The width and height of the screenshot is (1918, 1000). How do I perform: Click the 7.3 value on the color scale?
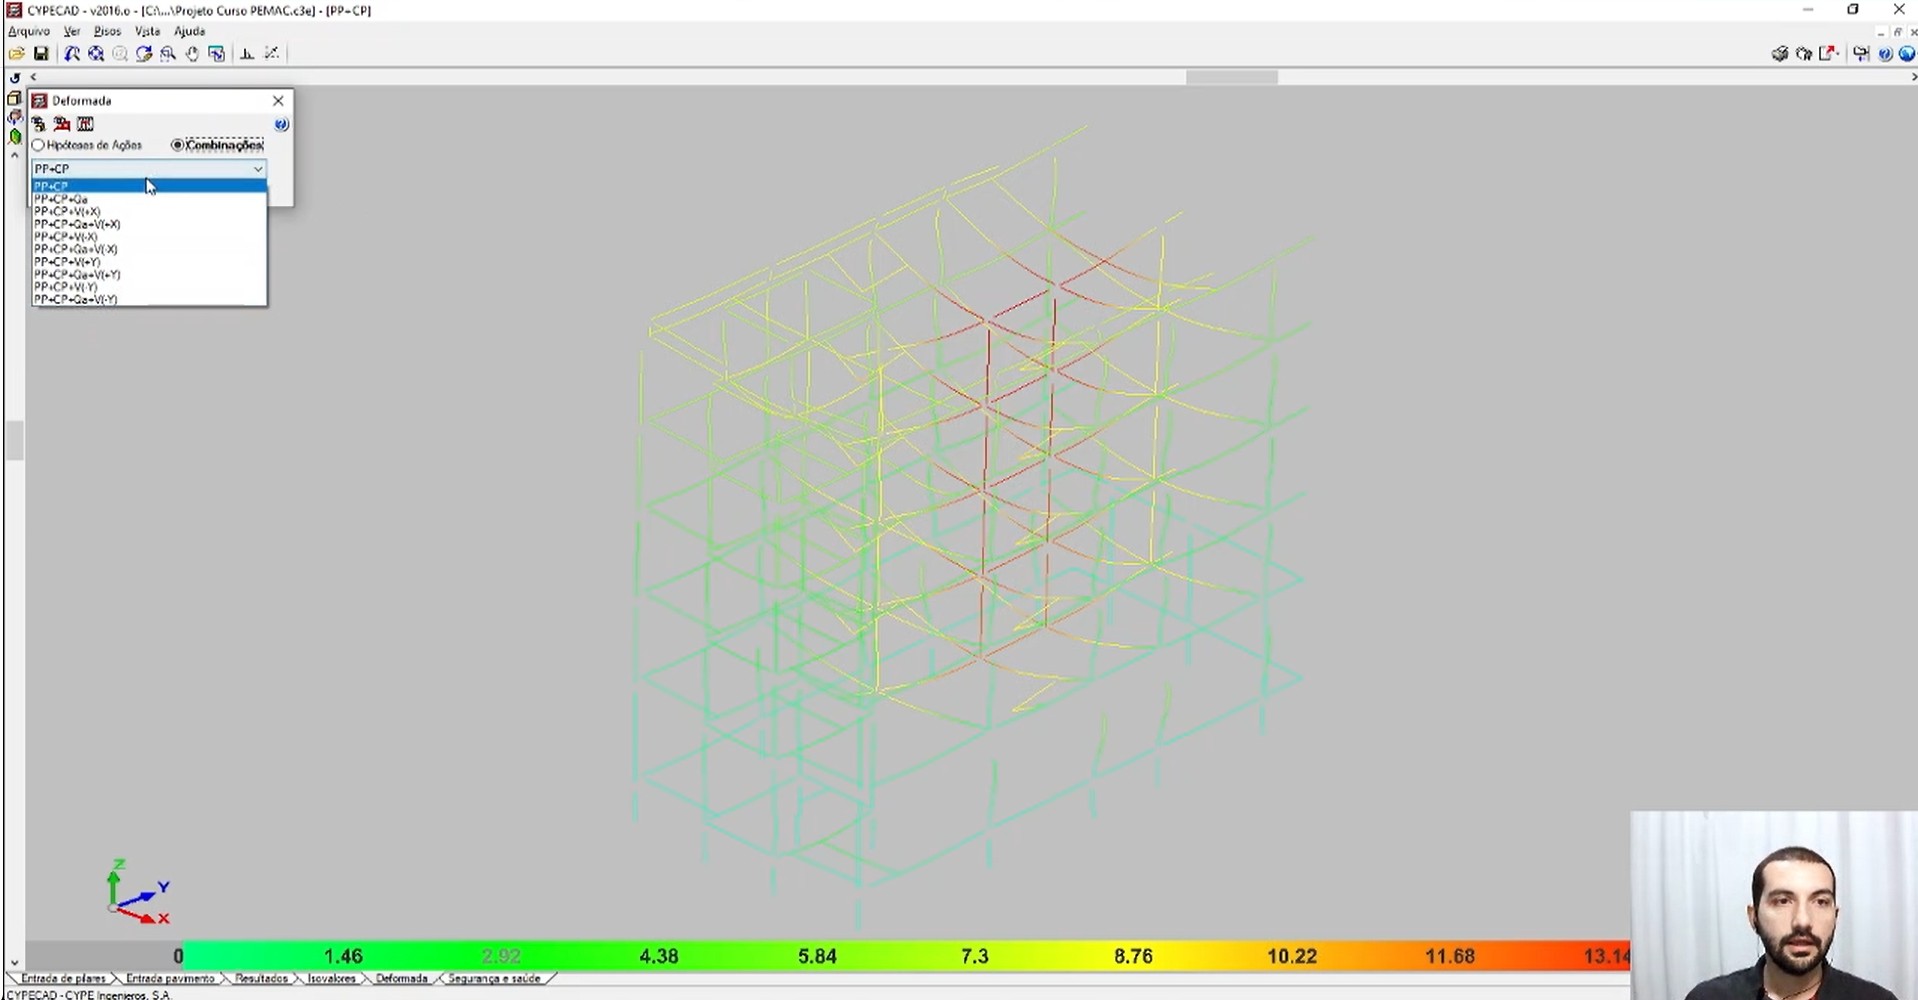pos(974,957)
